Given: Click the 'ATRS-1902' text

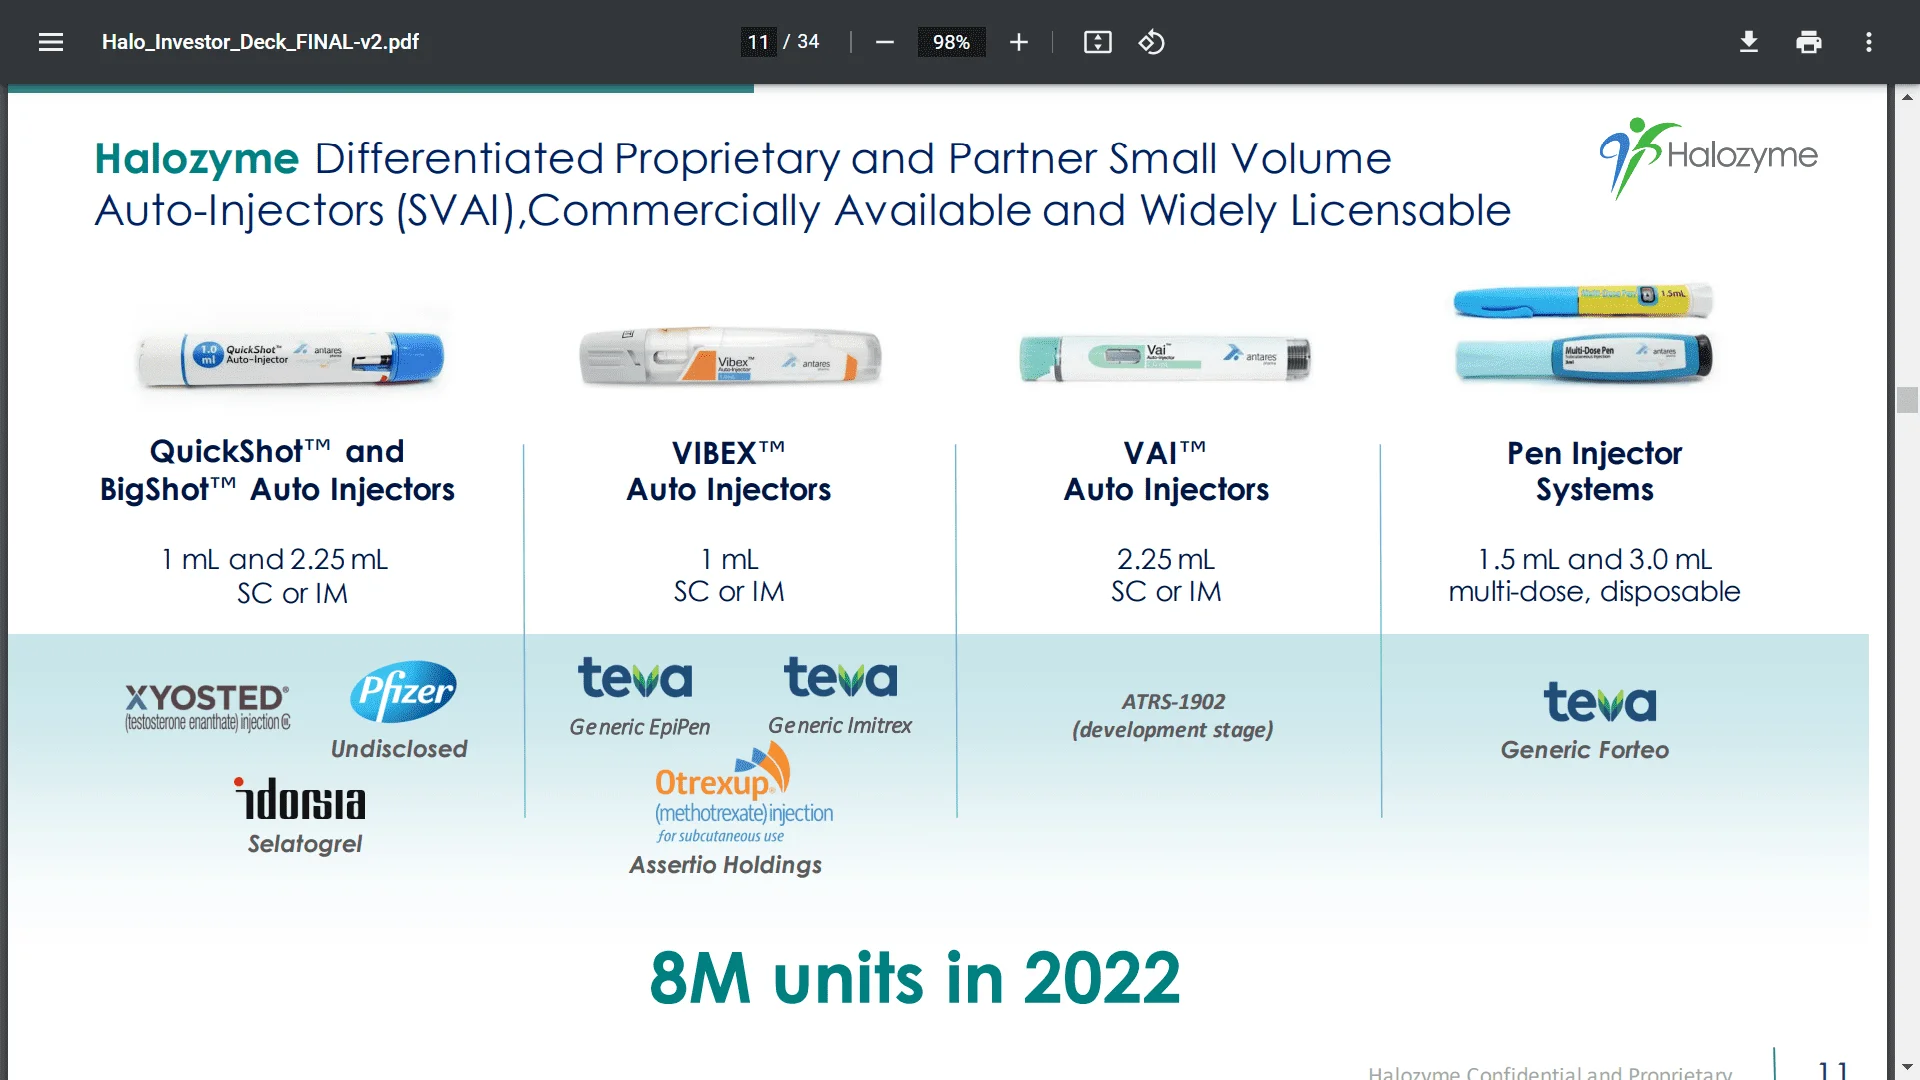Looking at the screenshot, I should [1173, 701].
